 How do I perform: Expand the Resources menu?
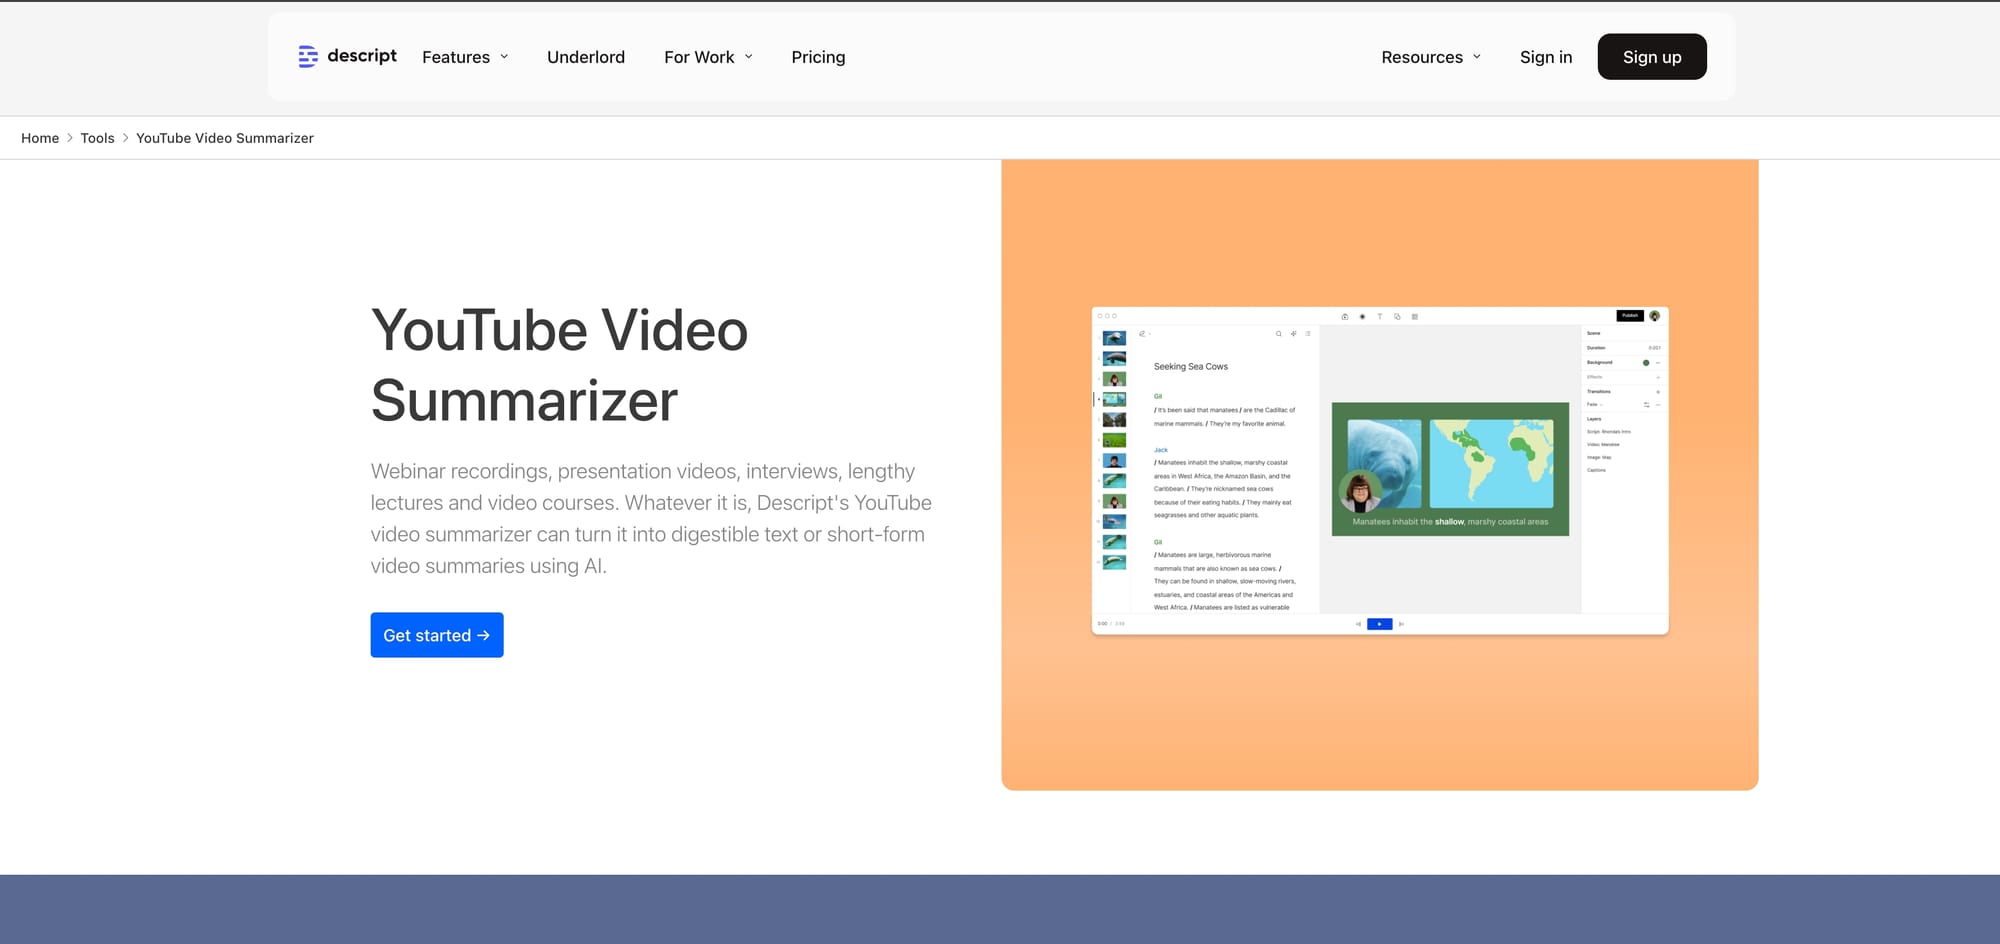click(1431, 57)
